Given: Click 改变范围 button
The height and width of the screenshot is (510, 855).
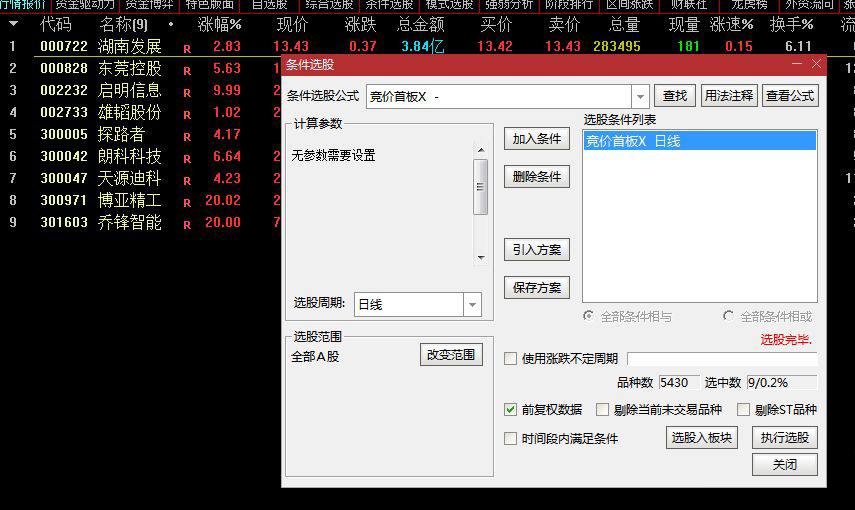Looking at the screenshot, I should [451, 355].
